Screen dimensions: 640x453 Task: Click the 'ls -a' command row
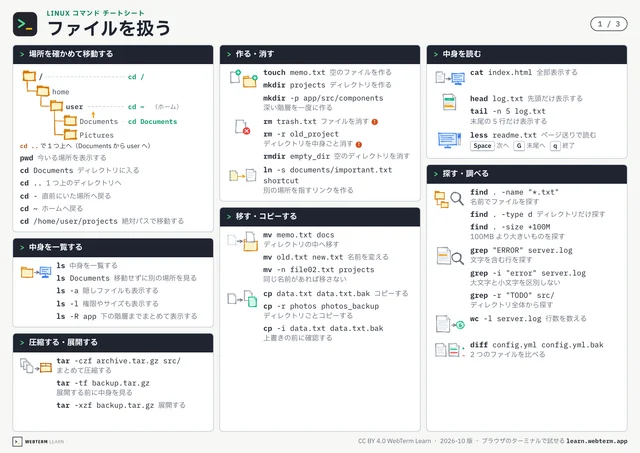(x=107, y=291)
